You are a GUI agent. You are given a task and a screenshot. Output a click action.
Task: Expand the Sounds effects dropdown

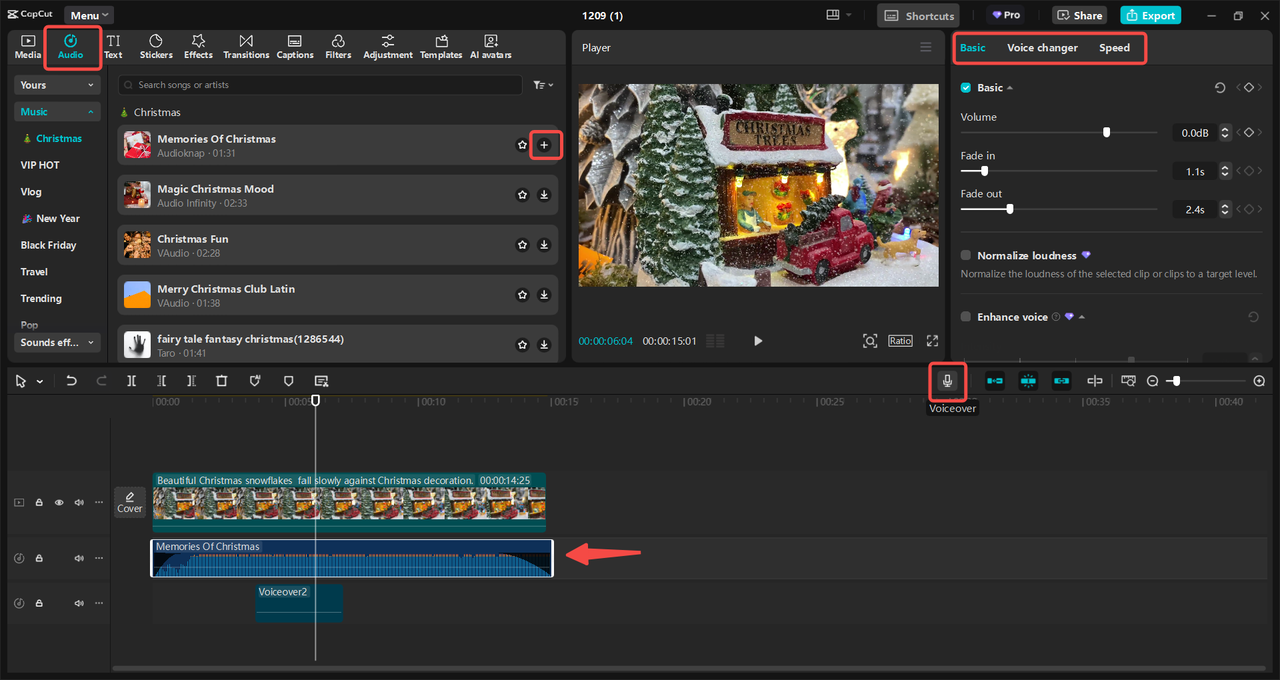pos(59,342)
